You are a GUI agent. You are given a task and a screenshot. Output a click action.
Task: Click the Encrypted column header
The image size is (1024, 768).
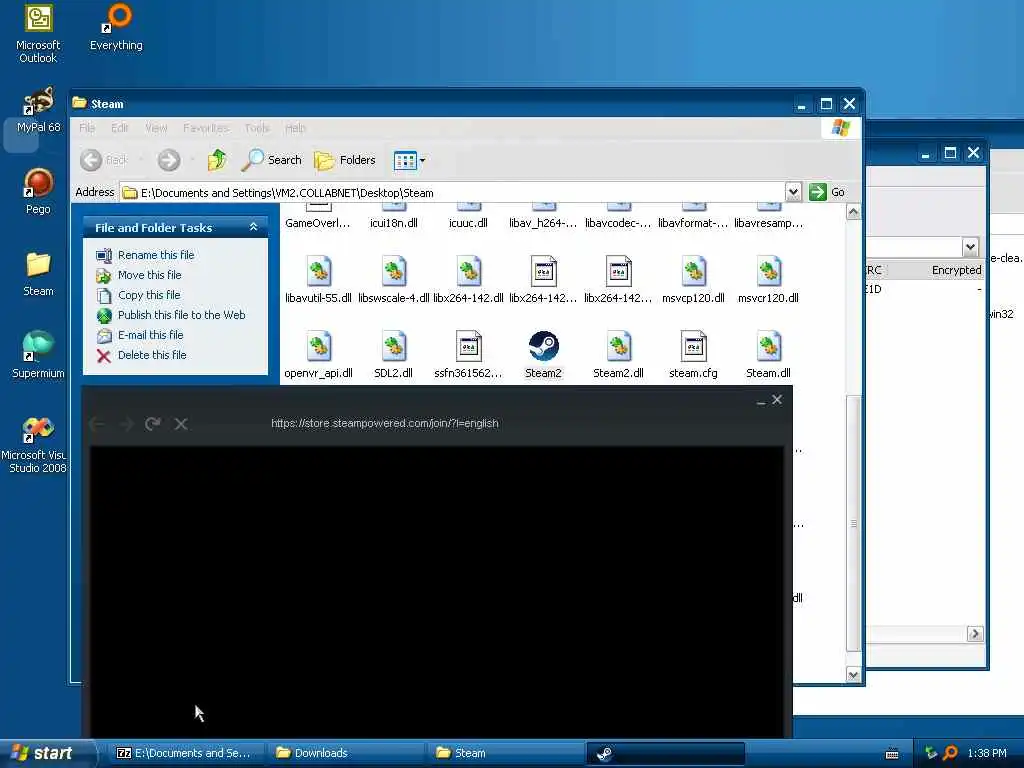956,270
